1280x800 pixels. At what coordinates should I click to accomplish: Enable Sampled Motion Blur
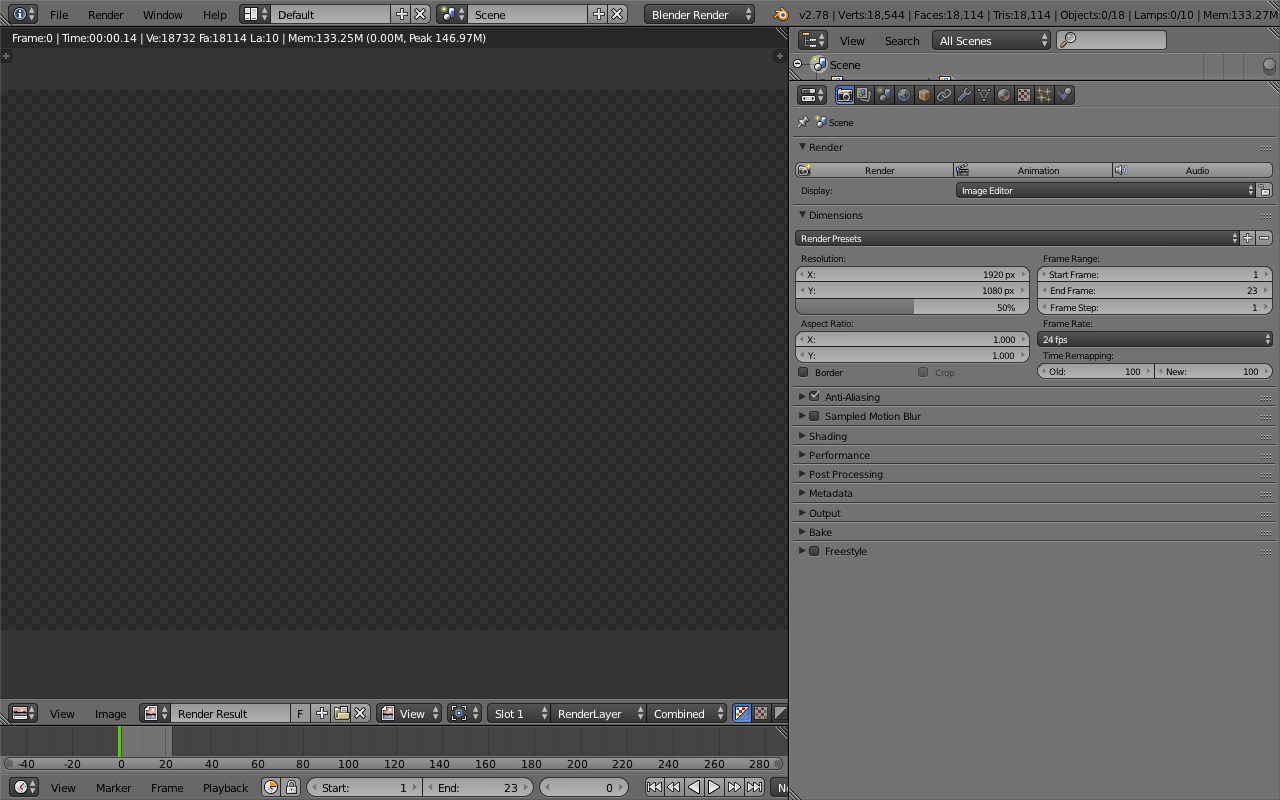[x=814, y=416]
